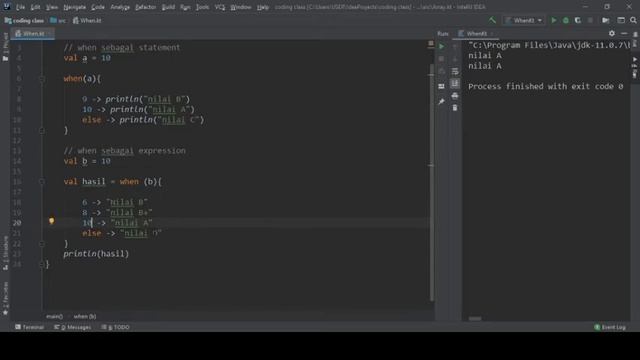The height and width of the screenshot is (360, 640).
Task: Click the 'val b = 10' code line
Action: (87, 161)
